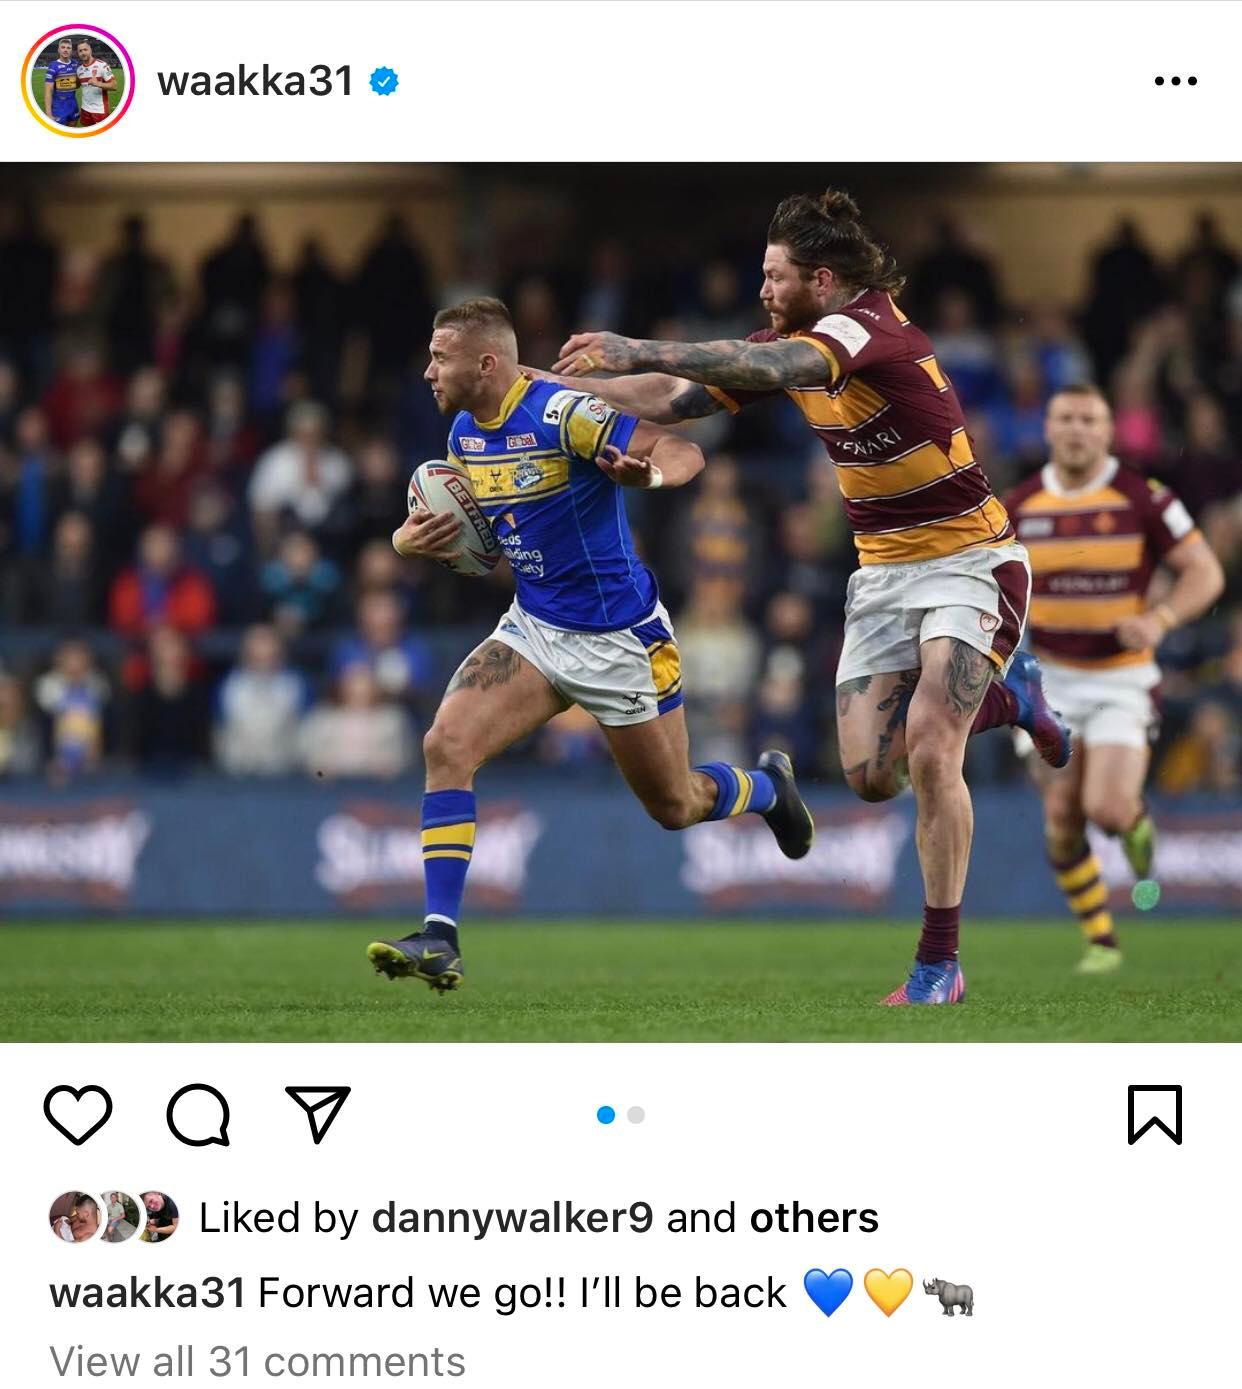
Task: Click the blue heart emoji in caption
Action: pos(828,1293)
